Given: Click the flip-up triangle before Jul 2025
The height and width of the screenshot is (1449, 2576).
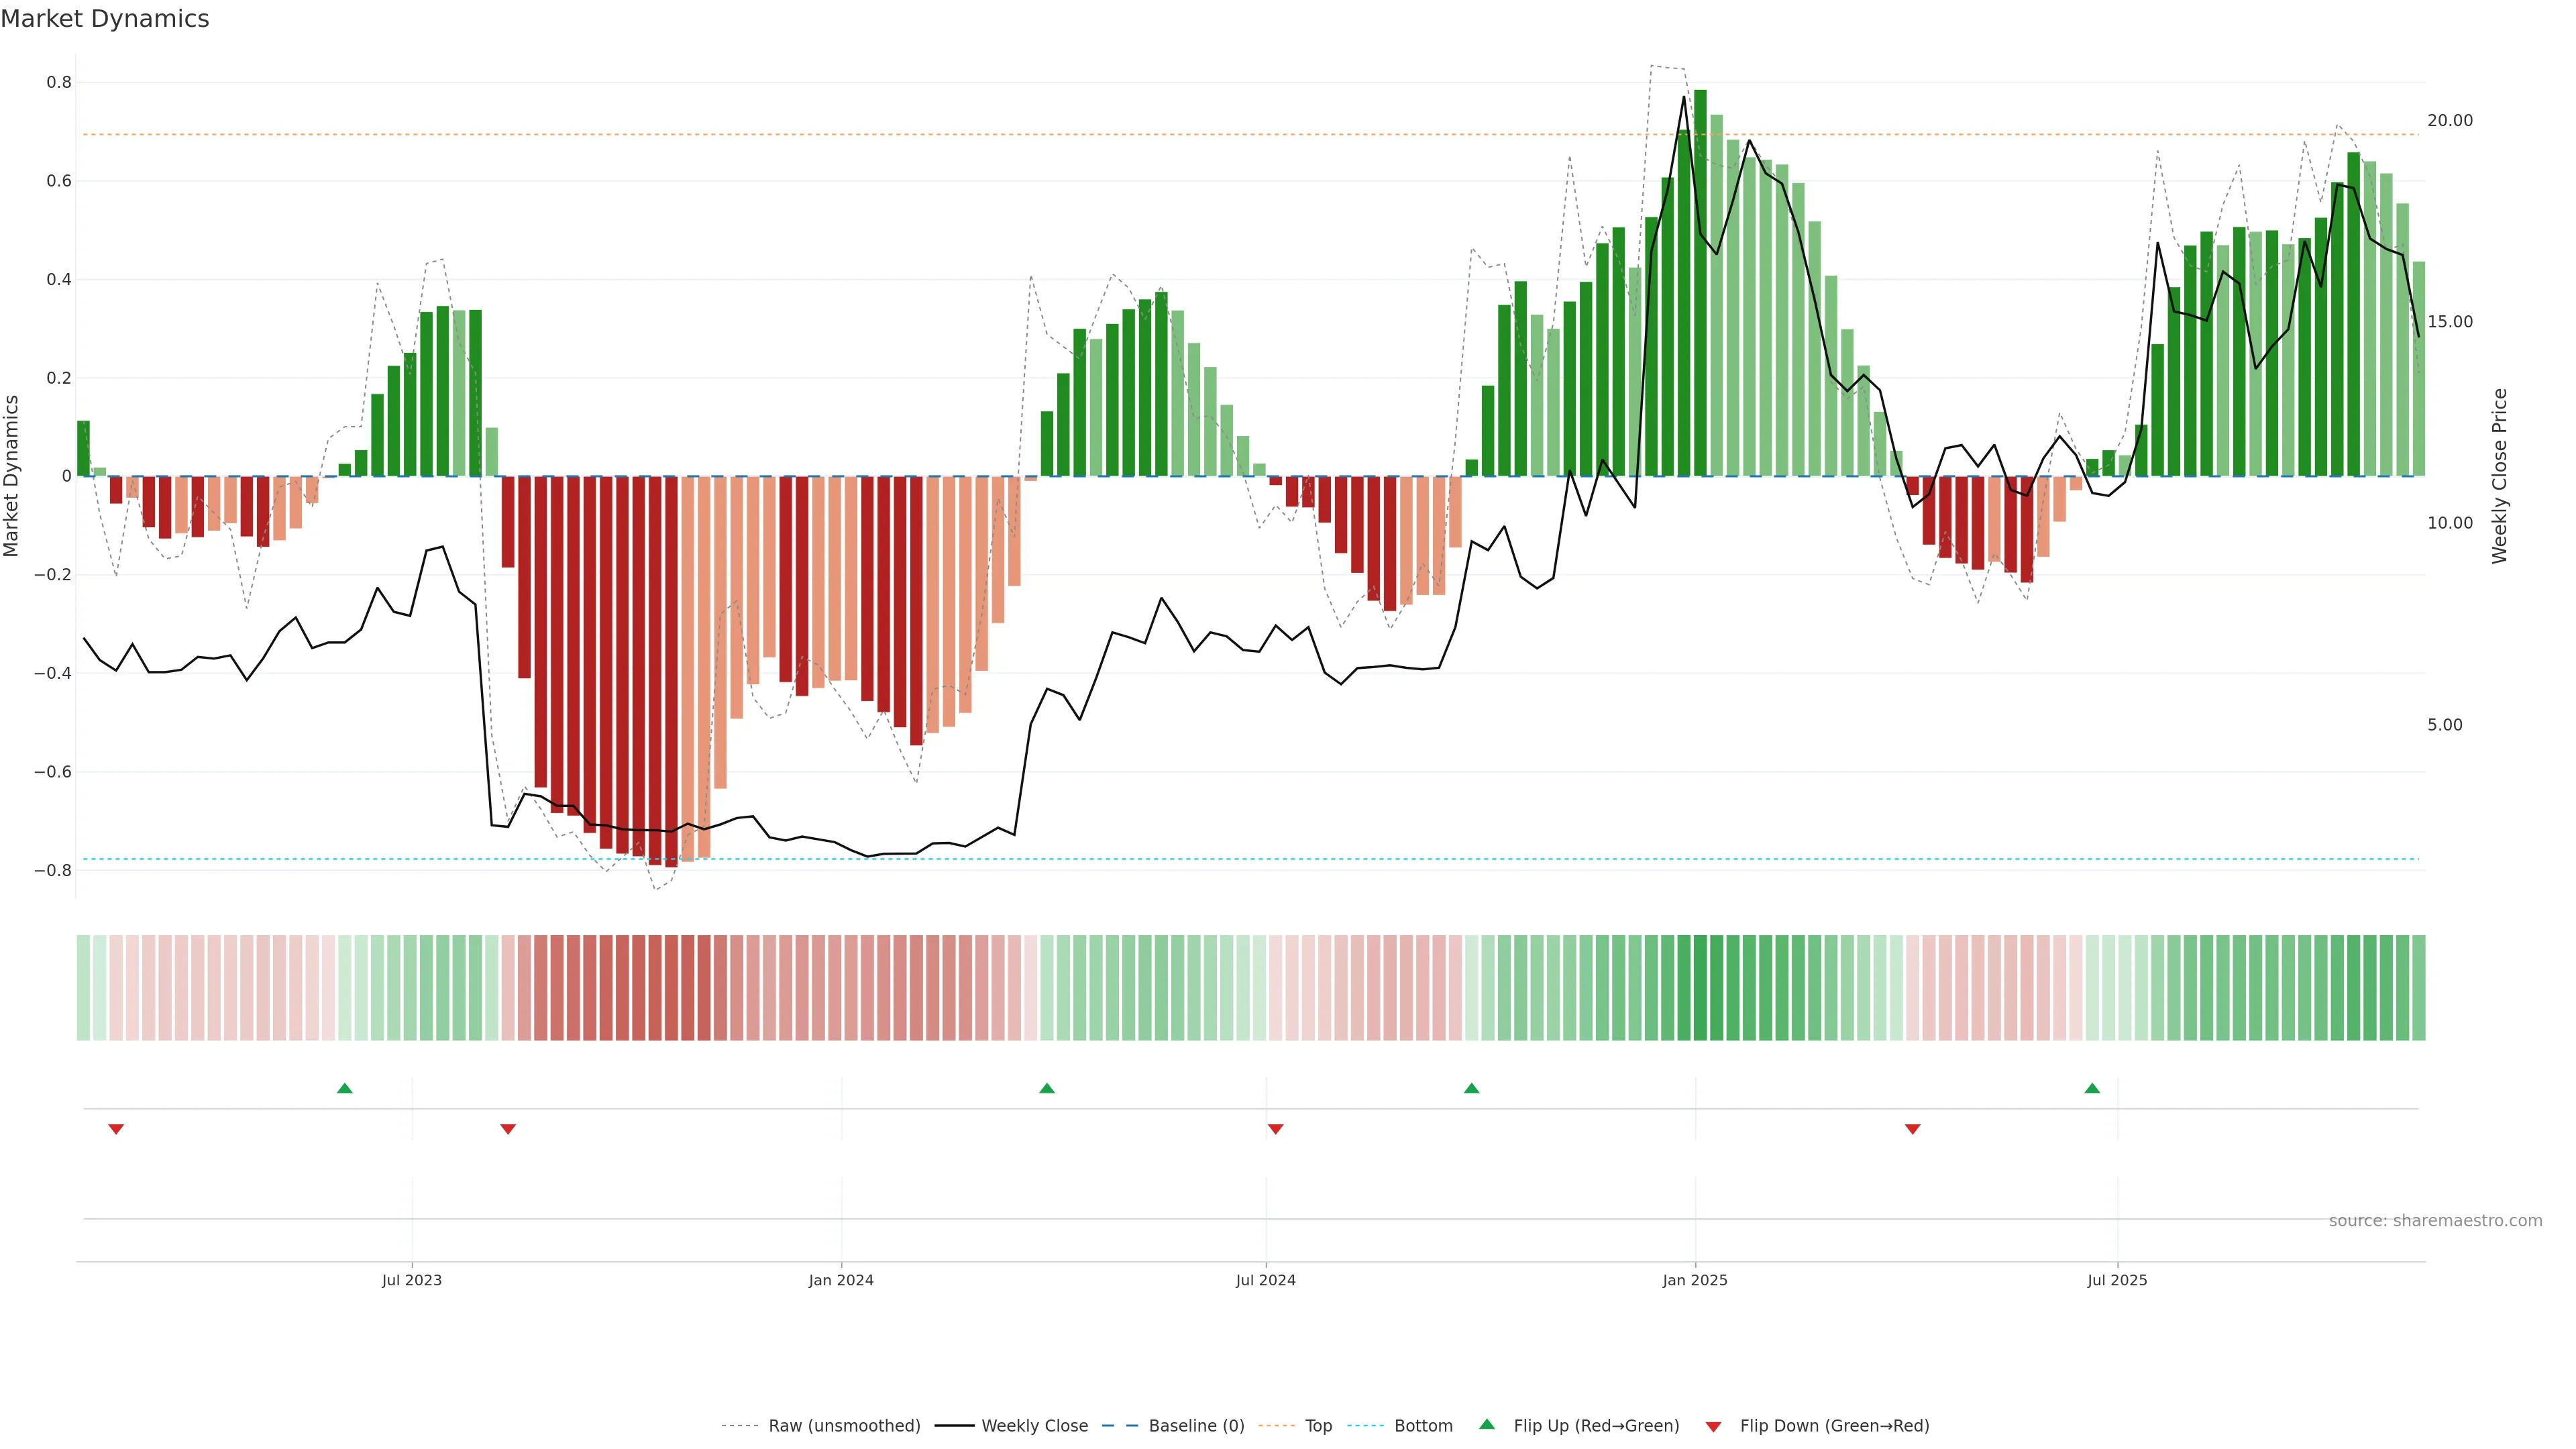Looking at the screenshot, I should pos(2092,1088).
